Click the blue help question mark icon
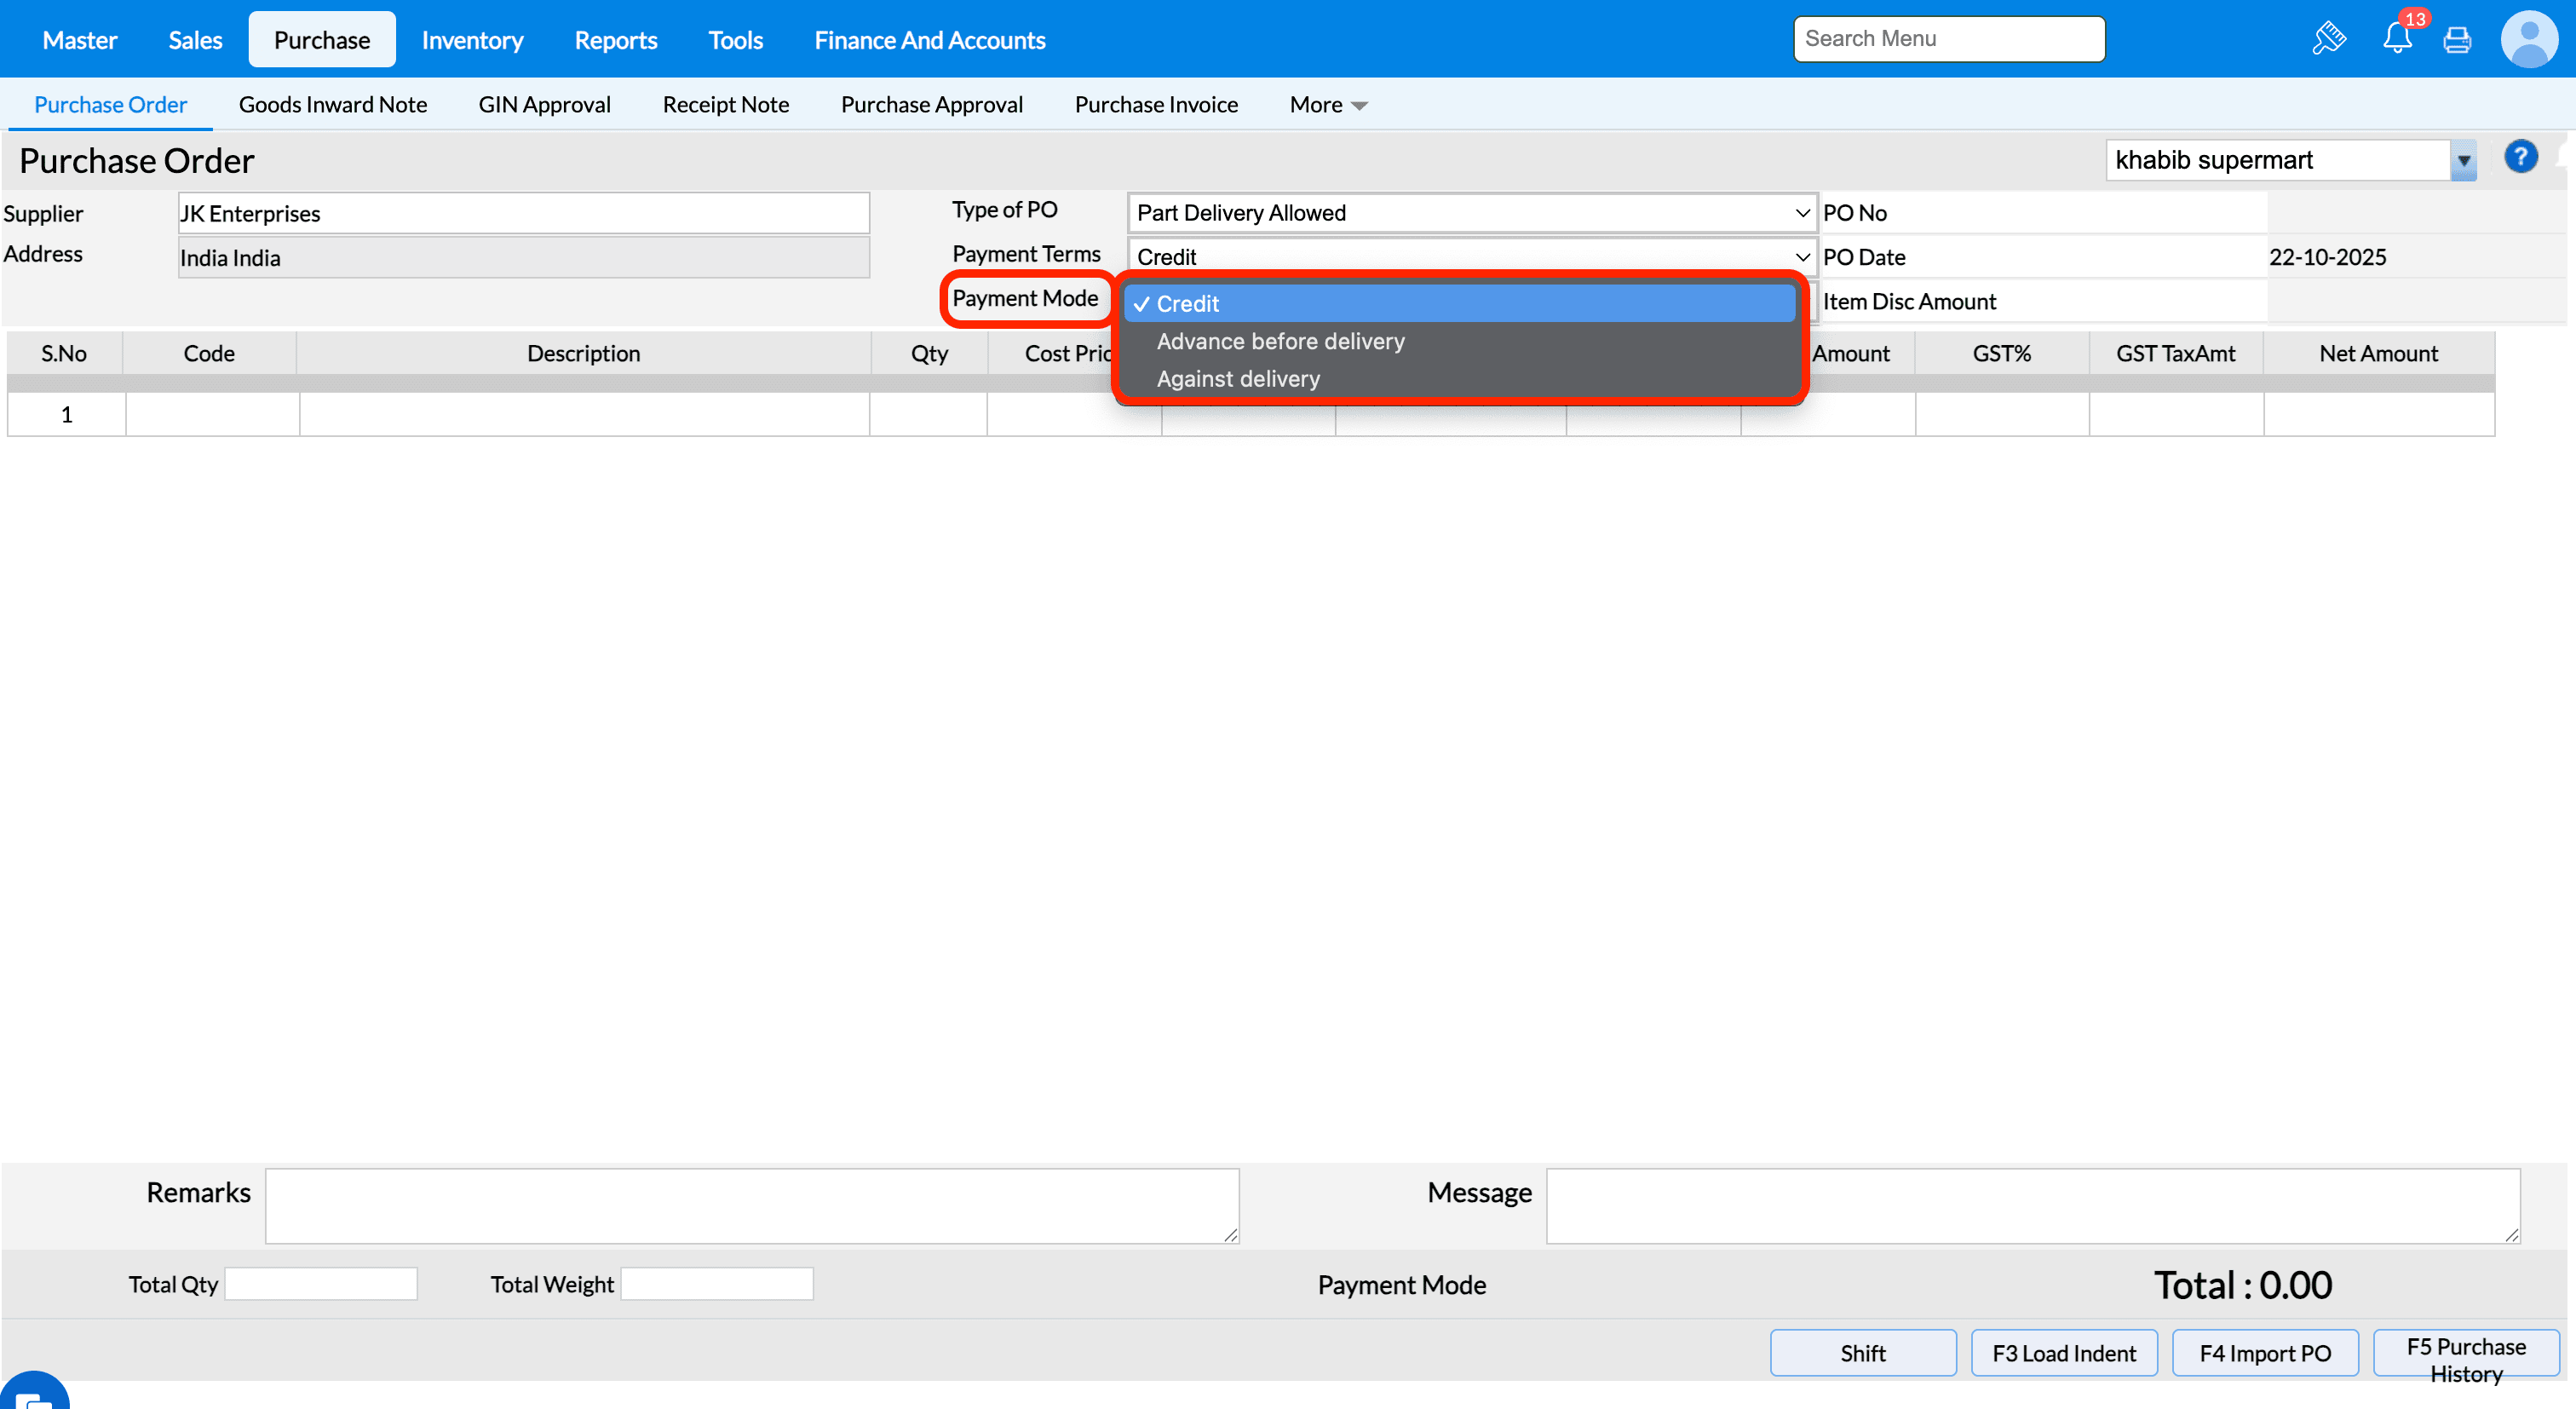 tap(2520, 157)
